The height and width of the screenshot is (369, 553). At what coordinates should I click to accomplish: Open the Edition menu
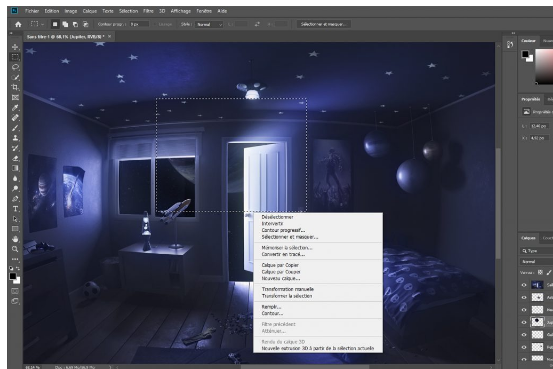[x=52, y=11]
